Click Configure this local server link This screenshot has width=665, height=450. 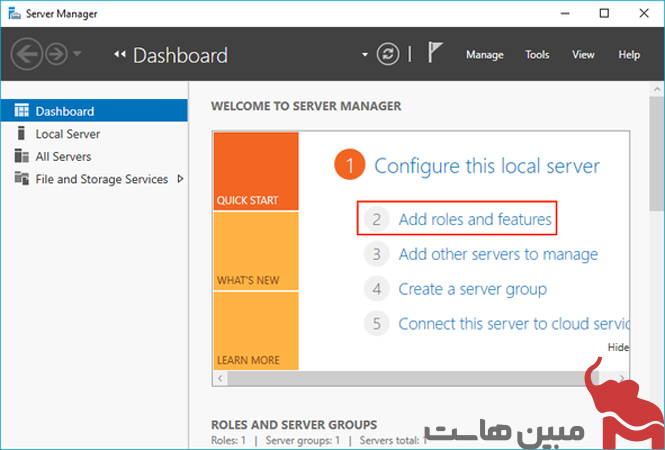tap(487, 166)
